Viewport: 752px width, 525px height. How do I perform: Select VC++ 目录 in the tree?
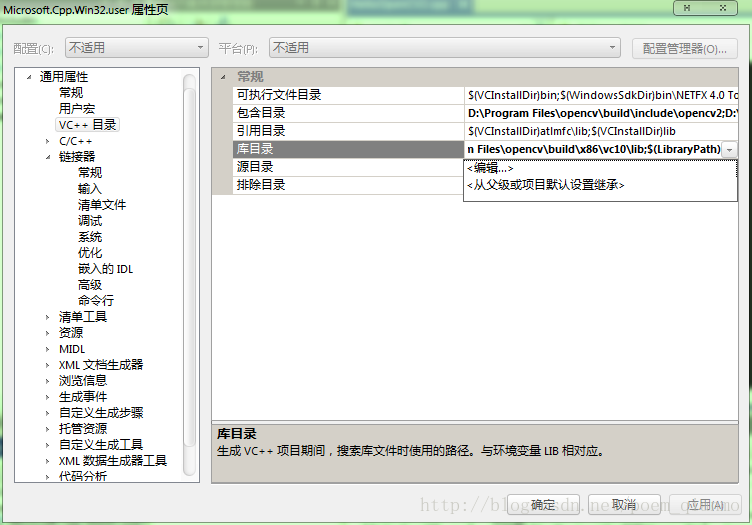click(87, 125)
